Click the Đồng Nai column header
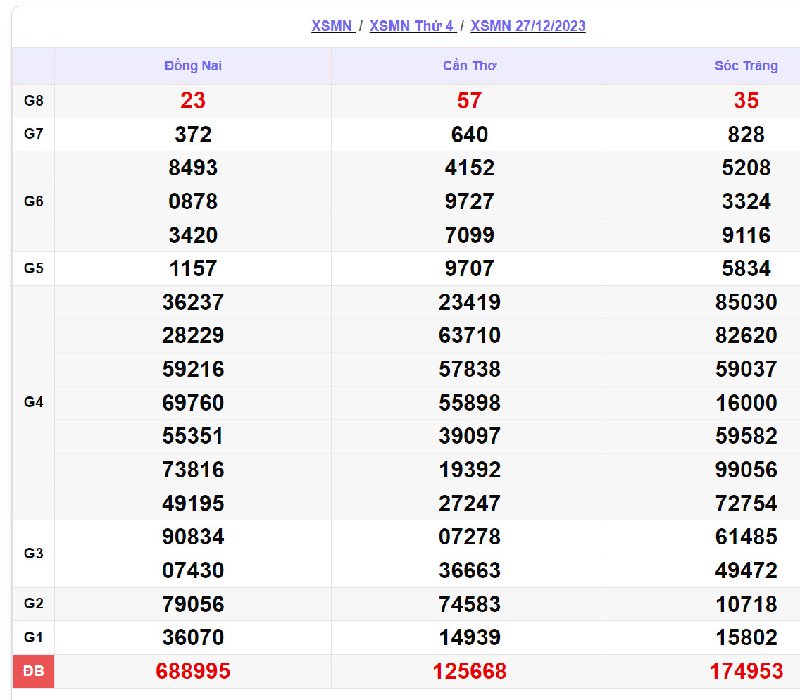The width and height of the screenshot is (800, 700). [x=193, y=66]
